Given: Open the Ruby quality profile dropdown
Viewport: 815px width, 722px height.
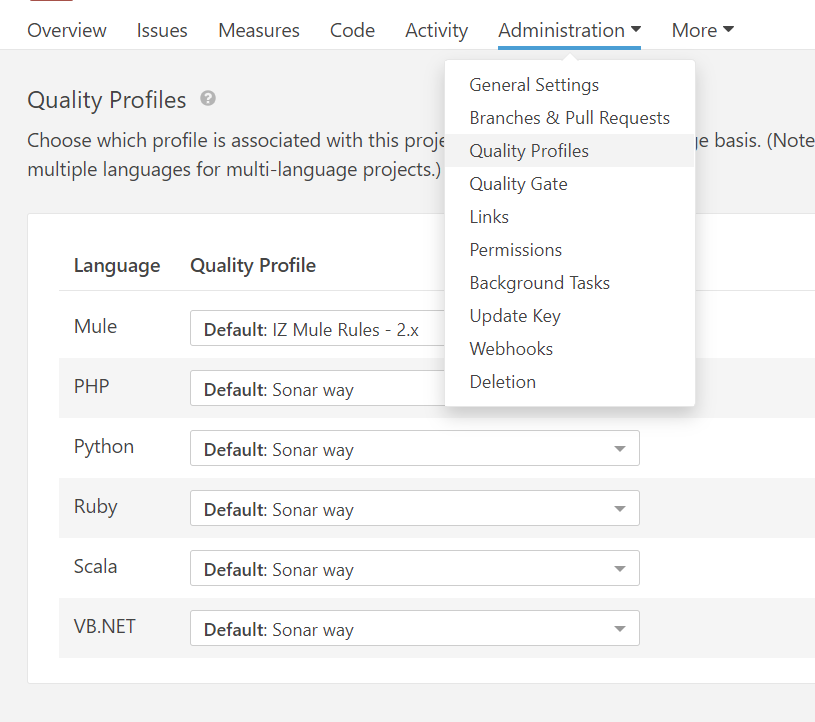Looking at the screenshot, I should click(x=415, y=508).
